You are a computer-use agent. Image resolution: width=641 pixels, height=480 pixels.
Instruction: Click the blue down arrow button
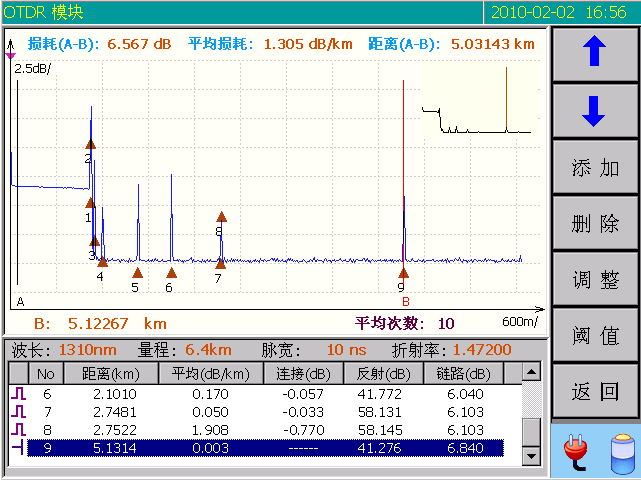click(595, 110)
